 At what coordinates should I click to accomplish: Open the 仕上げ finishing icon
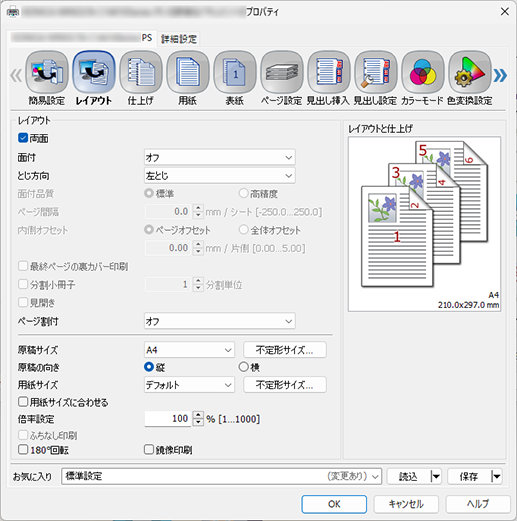click(x=141, y=72)
